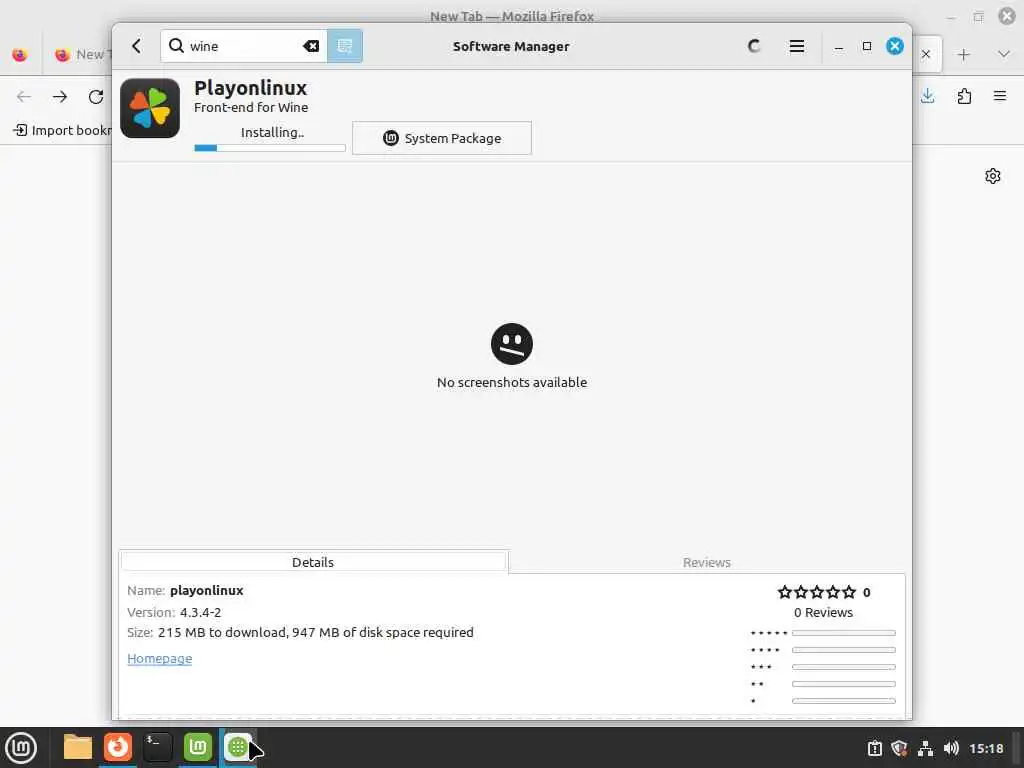Screen dimensions: 1024x768
Task: Open new tab in Firefox
Action: pyautogui.click(x=963, y=55)
